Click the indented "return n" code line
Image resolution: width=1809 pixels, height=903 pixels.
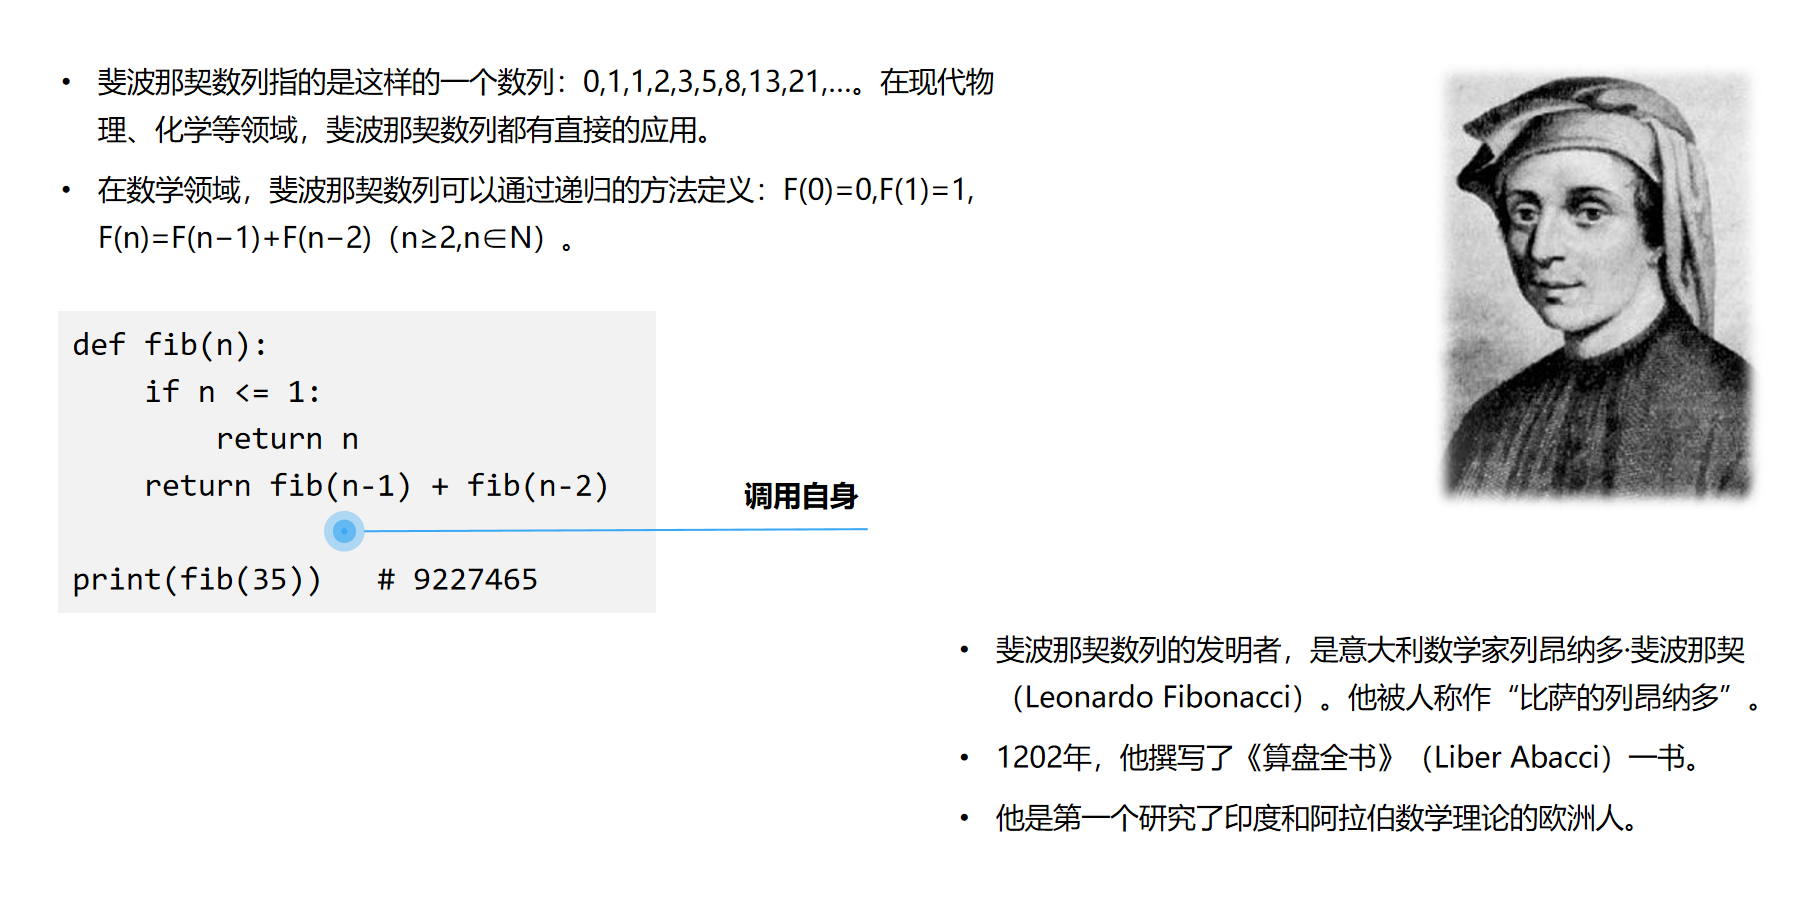click(287, 439)
